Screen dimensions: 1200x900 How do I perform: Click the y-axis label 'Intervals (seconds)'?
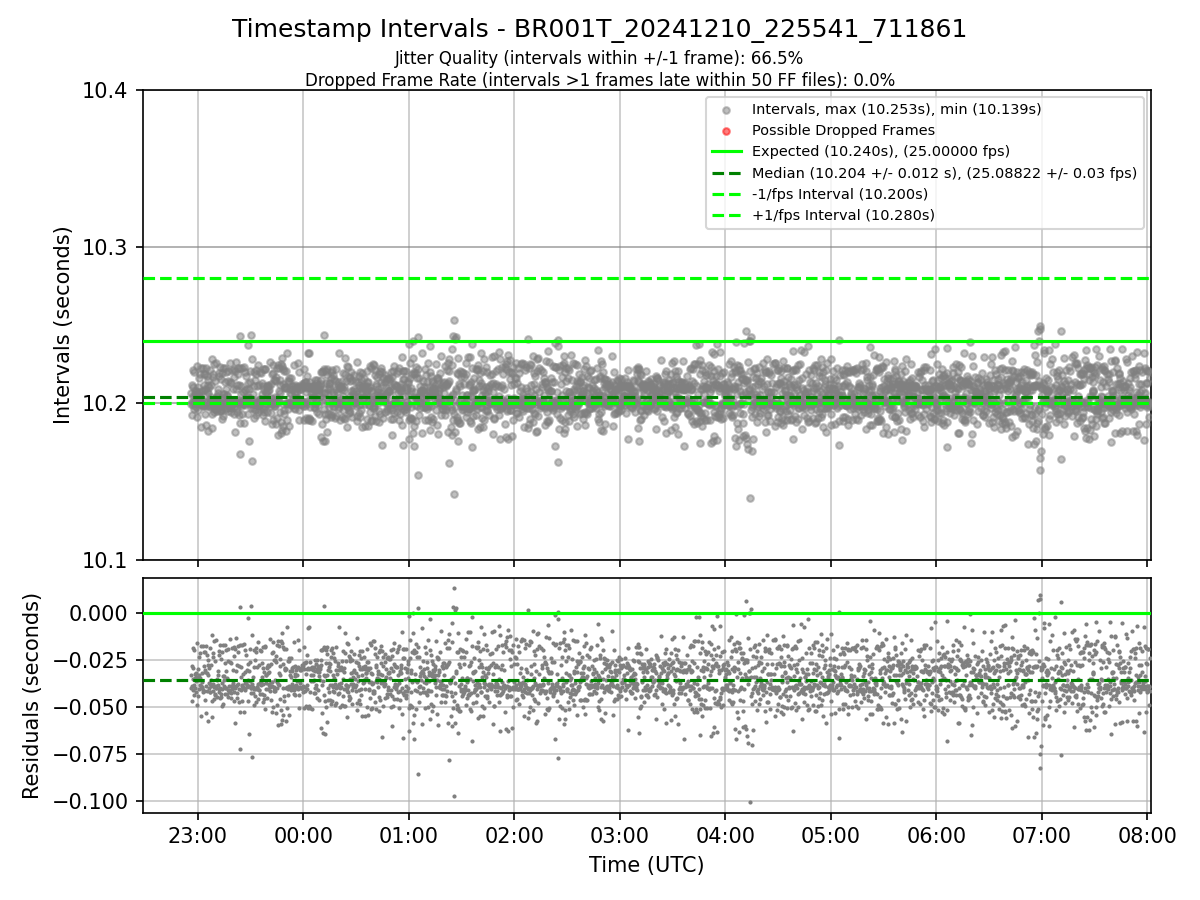(x=63, y=325)
